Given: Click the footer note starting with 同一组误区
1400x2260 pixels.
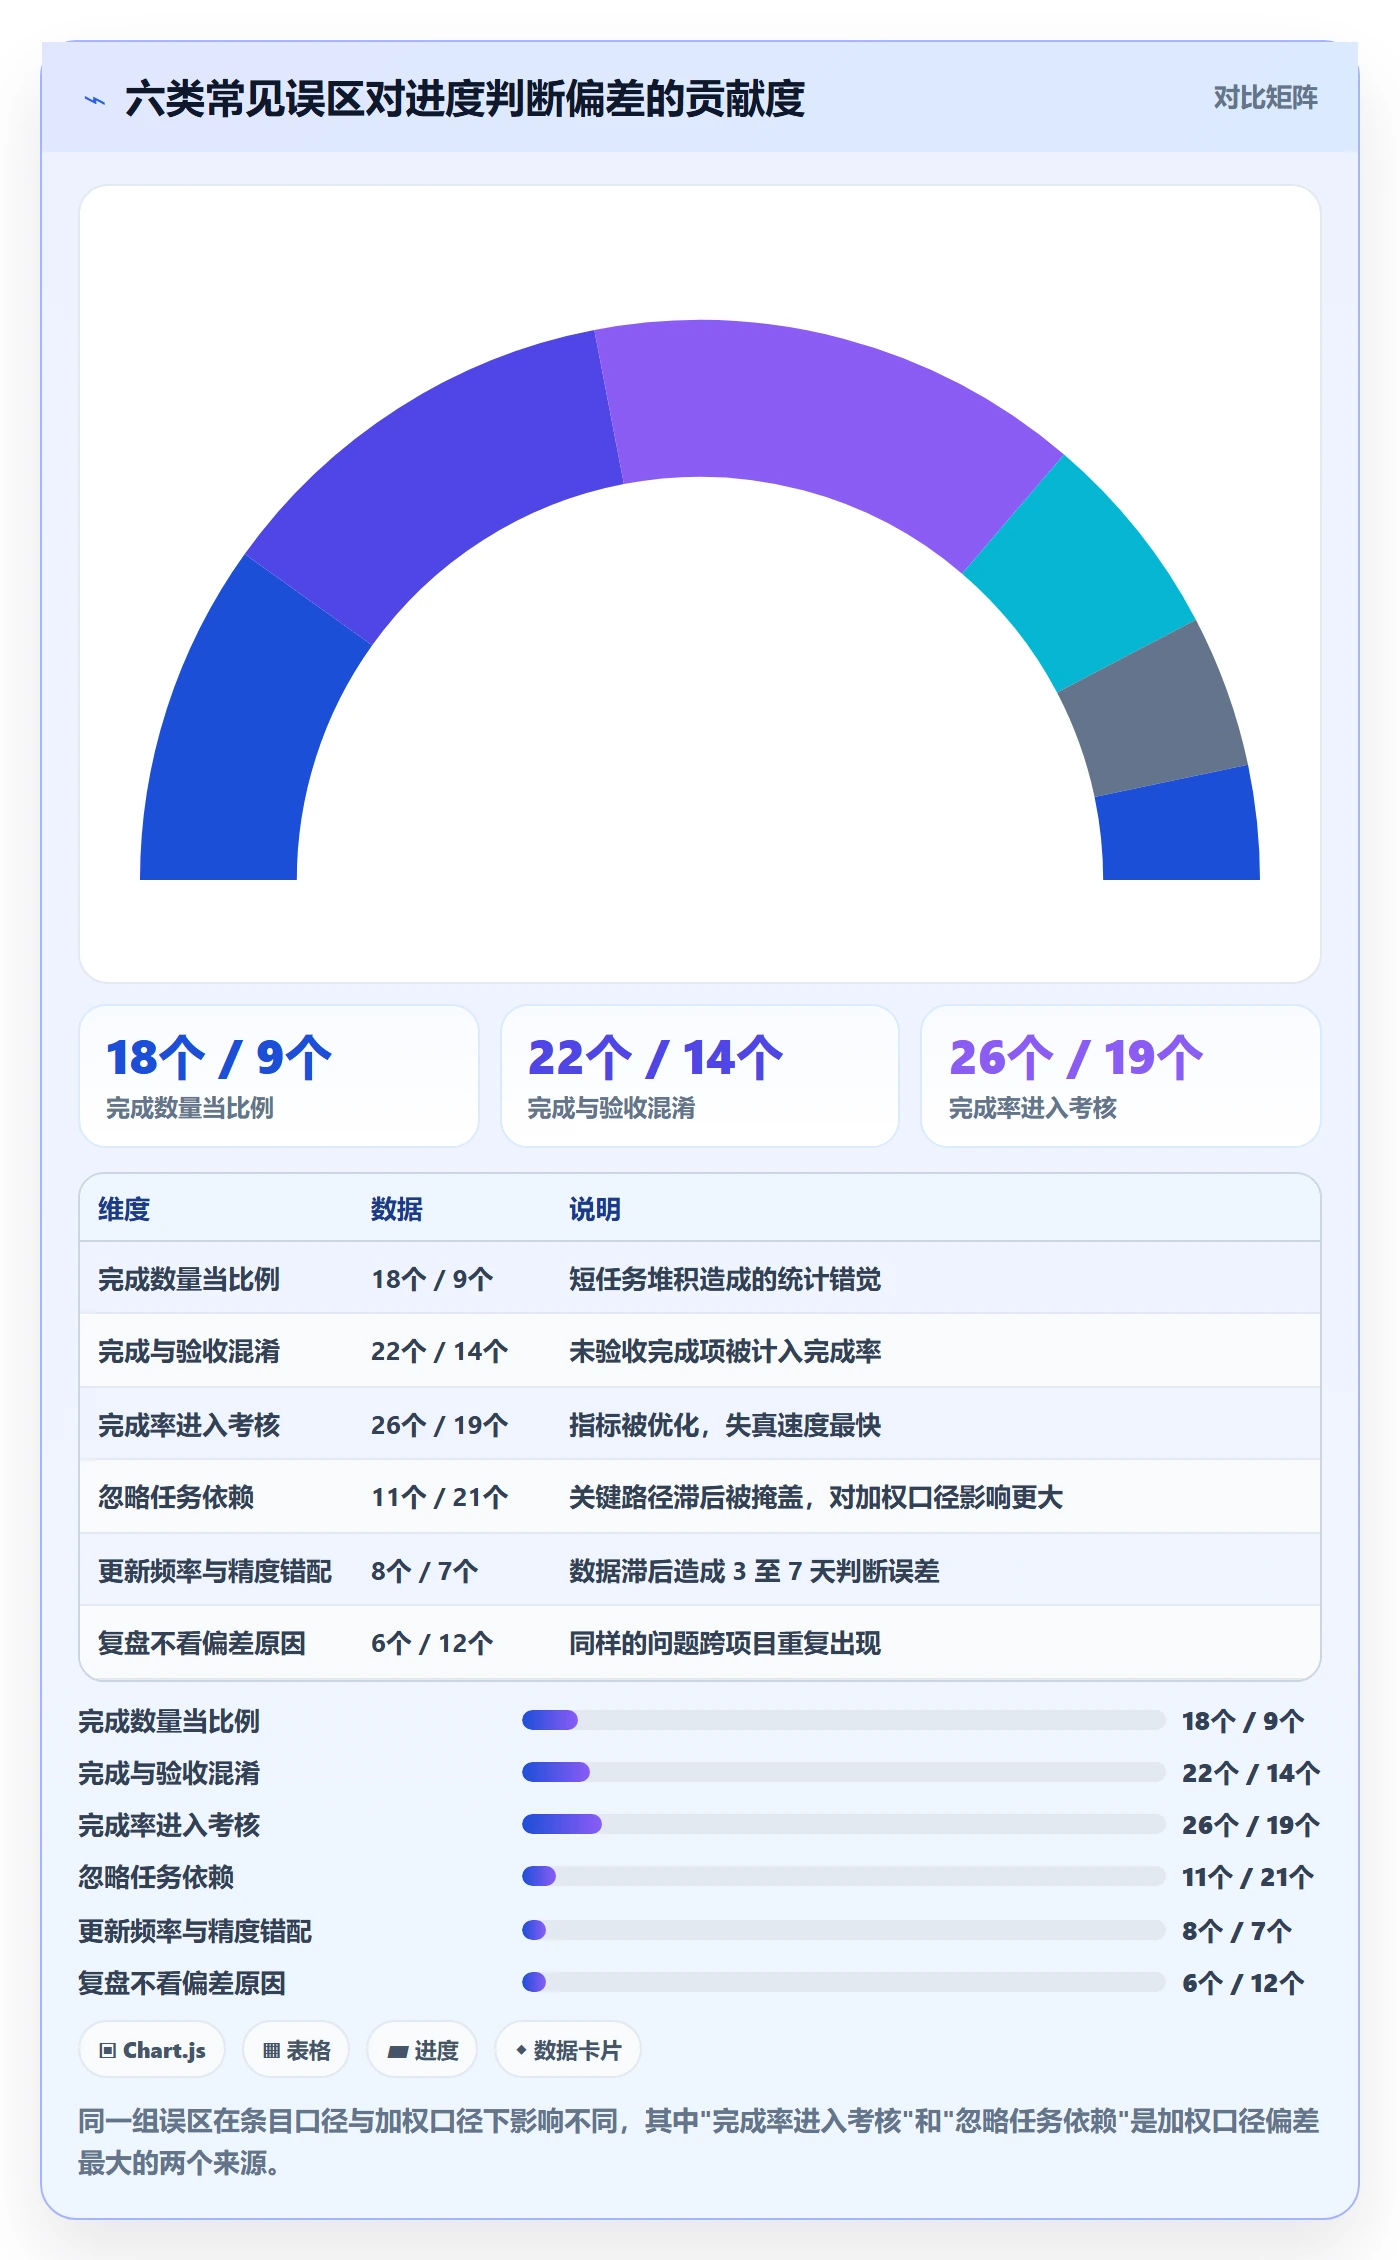Looking at the screenshot, I should [x=699, y=2141].
